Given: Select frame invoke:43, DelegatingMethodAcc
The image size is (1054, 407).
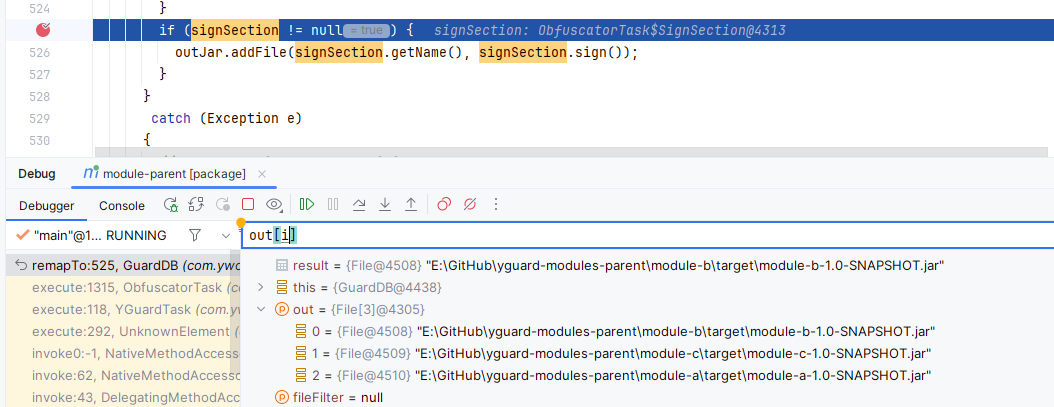Looking at the screenshot, I should 122,398.
